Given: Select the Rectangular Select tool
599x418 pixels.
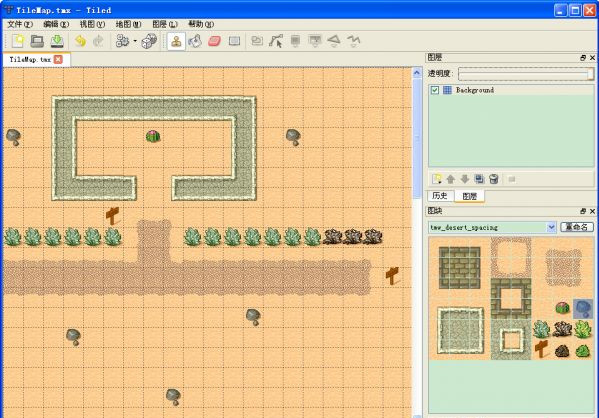Looking at the screenshot, I should coord(234,41).
